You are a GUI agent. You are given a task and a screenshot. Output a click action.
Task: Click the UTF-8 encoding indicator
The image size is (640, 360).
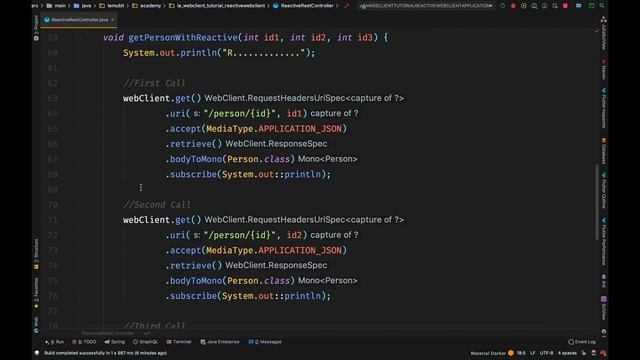click(546, 353)
